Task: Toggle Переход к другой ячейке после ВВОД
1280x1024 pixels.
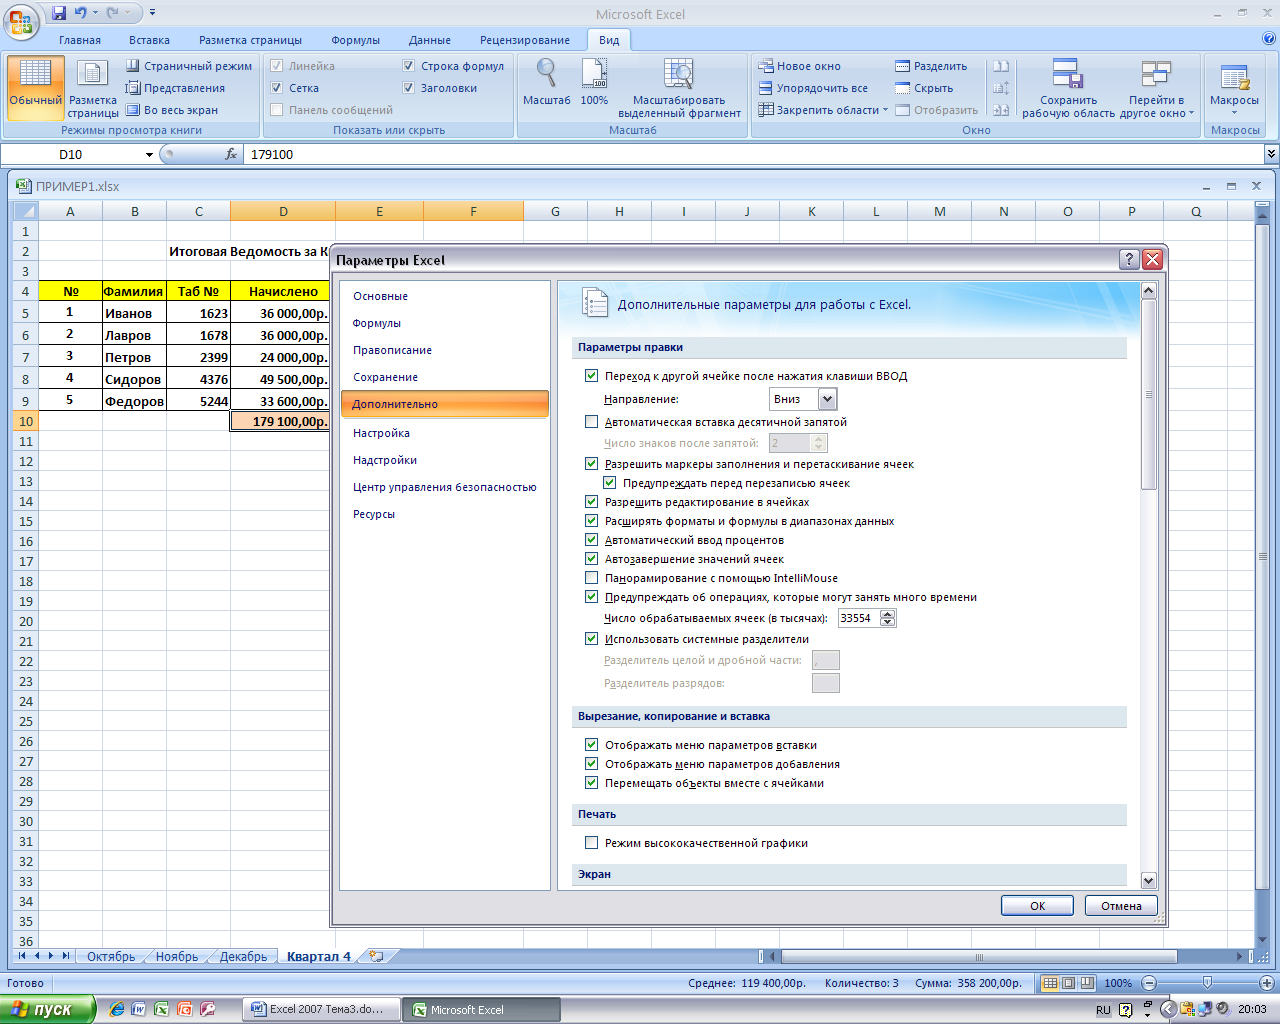Action: (591, 376)
